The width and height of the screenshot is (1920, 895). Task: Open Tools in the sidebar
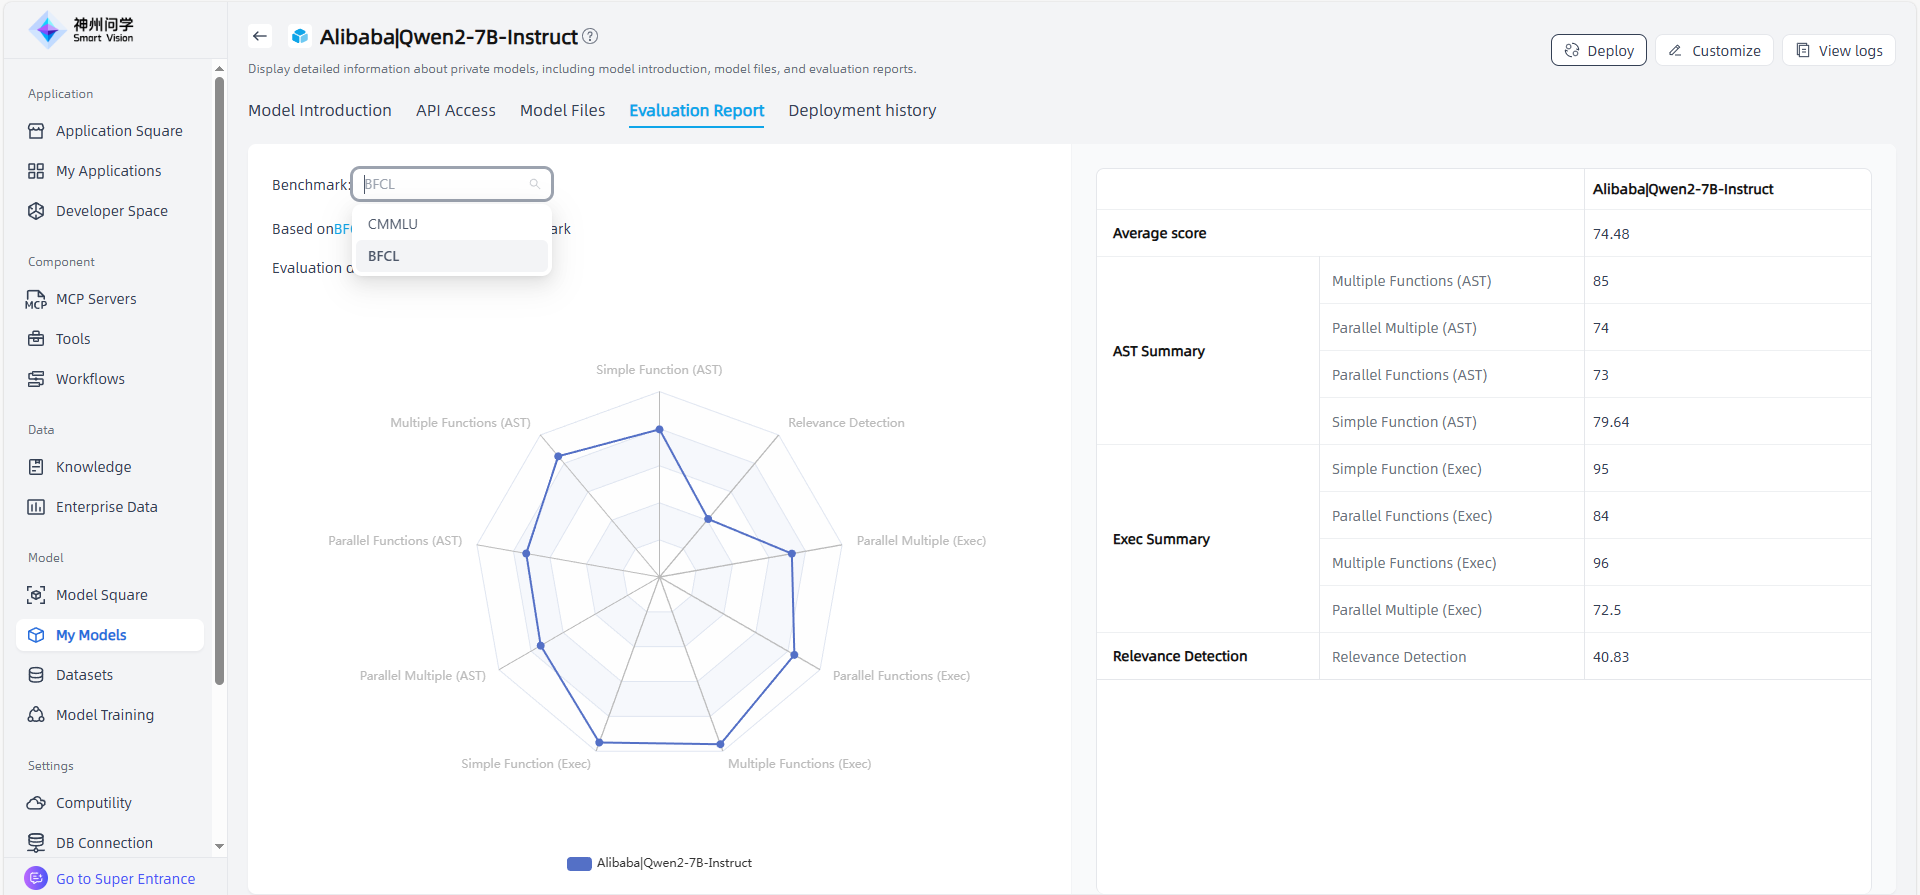pyautogui.click(x=73, y=339)
